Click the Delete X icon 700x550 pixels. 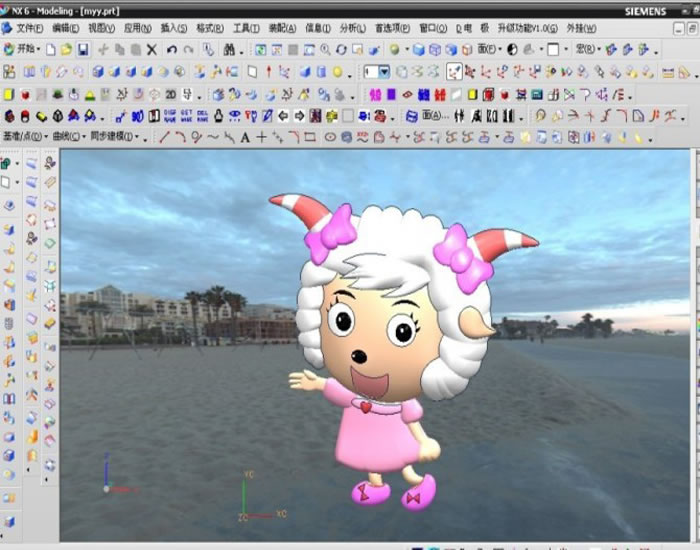coord(151,49)
